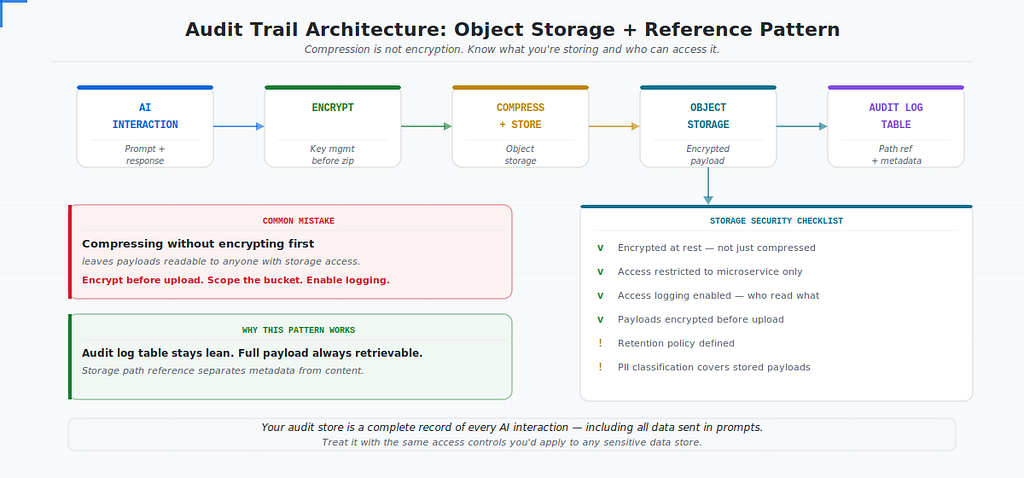Screen dimensions: 1024x478
Task: Click 'Encrypt before upload. Scope the bucket' text
Action: click(236, 280)
